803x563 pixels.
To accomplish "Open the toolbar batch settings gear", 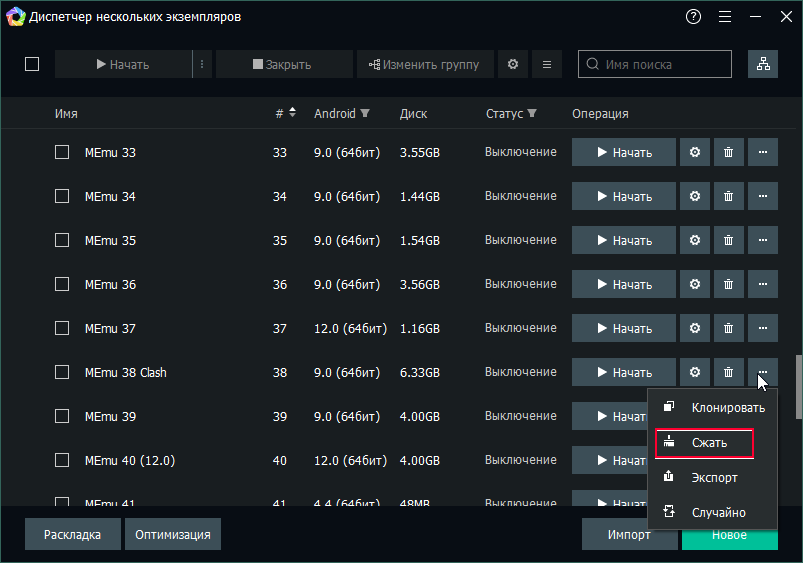I will click(x=513, y=64).
